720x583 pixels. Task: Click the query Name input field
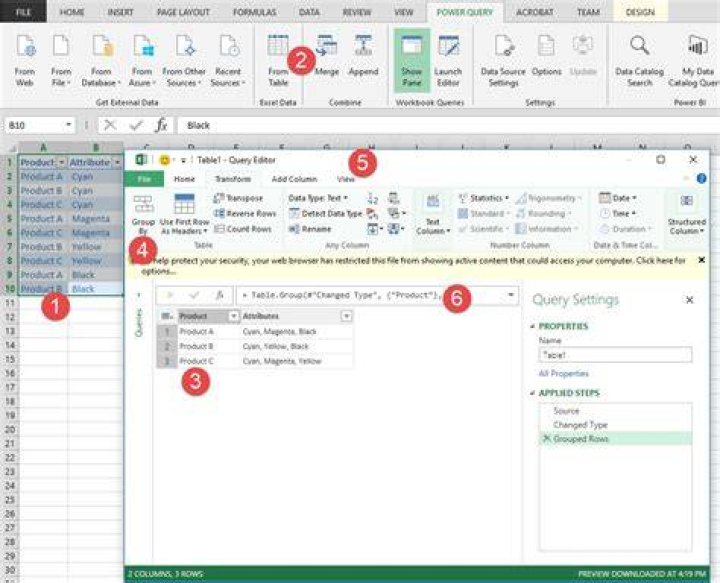click(615, 355)
